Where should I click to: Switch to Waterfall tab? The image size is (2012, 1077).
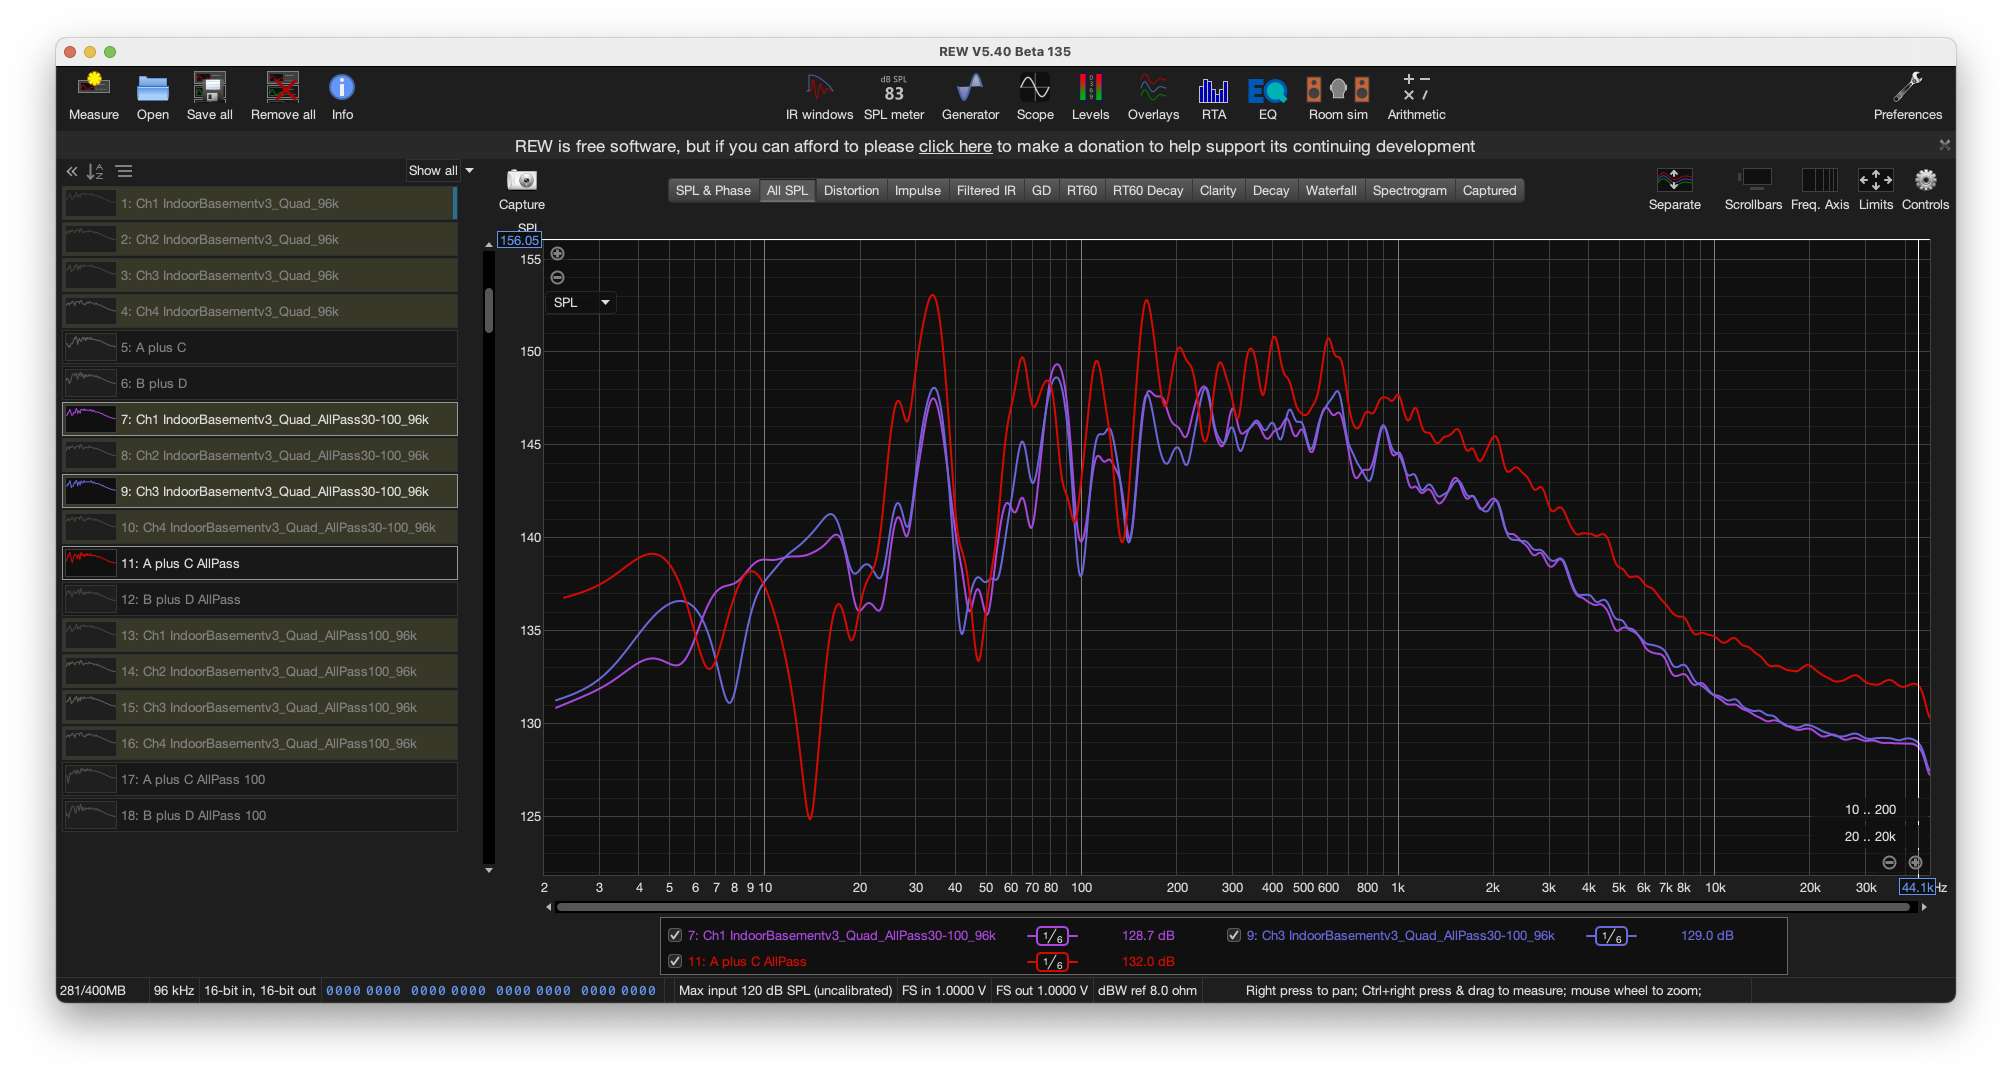pyautogui.click(x=1331, y=190)
